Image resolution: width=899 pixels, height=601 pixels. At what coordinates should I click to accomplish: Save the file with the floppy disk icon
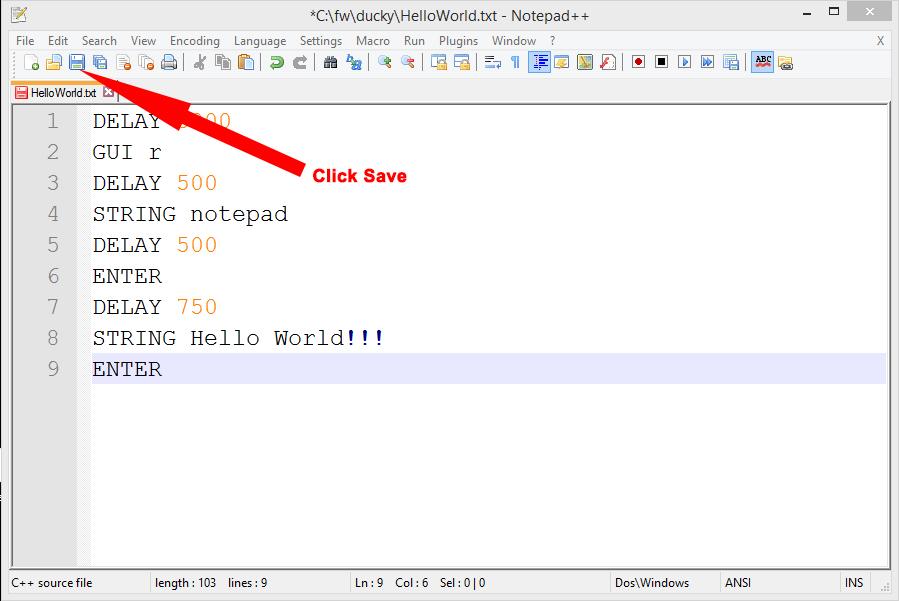click(77, 62)
